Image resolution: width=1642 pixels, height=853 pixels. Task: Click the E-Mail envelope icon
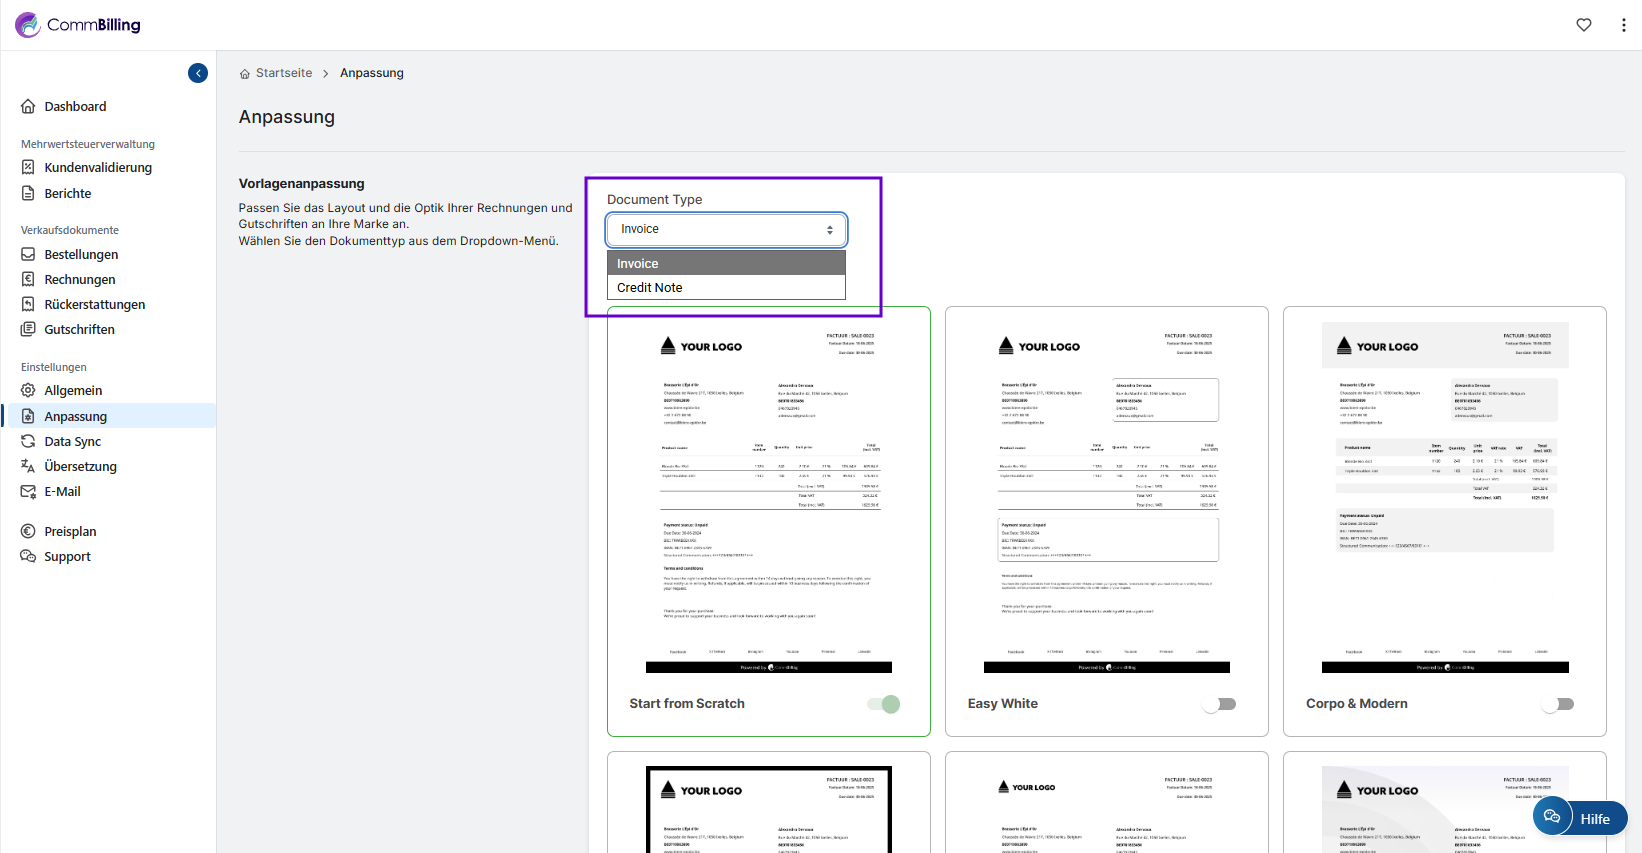tap(28, 491)
